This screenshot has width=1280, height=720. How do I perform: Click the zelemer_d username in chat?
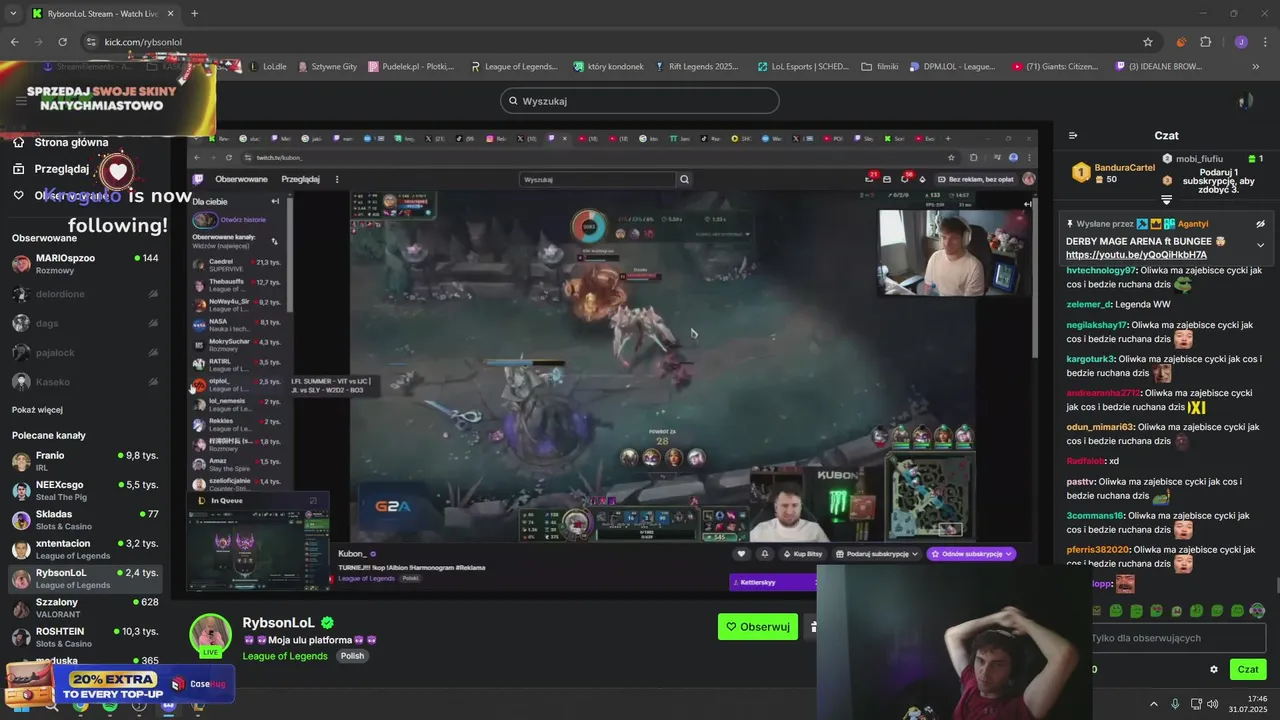point(1089,304)
